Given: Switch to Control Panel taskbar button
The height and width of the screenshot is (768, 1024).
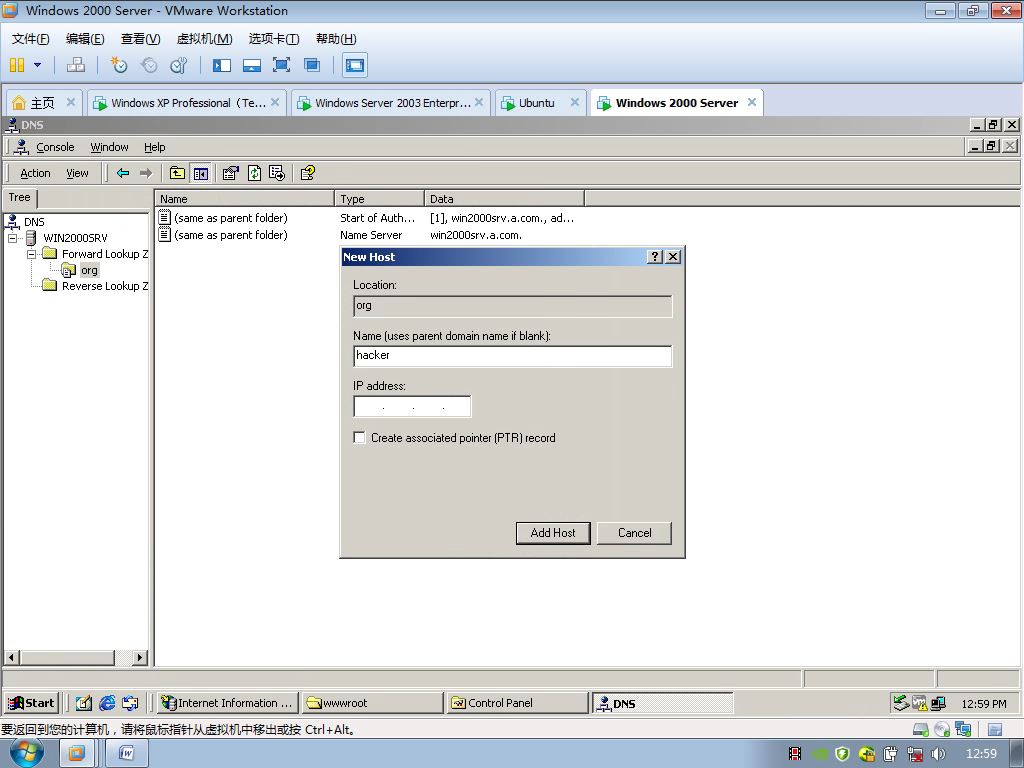Looking at the screenshot, I should [517, 703].
